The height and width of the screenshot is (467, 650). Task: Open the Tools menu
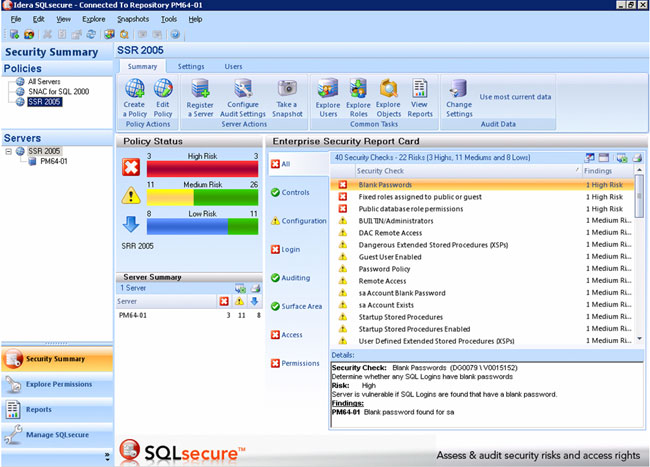point(169,19)
